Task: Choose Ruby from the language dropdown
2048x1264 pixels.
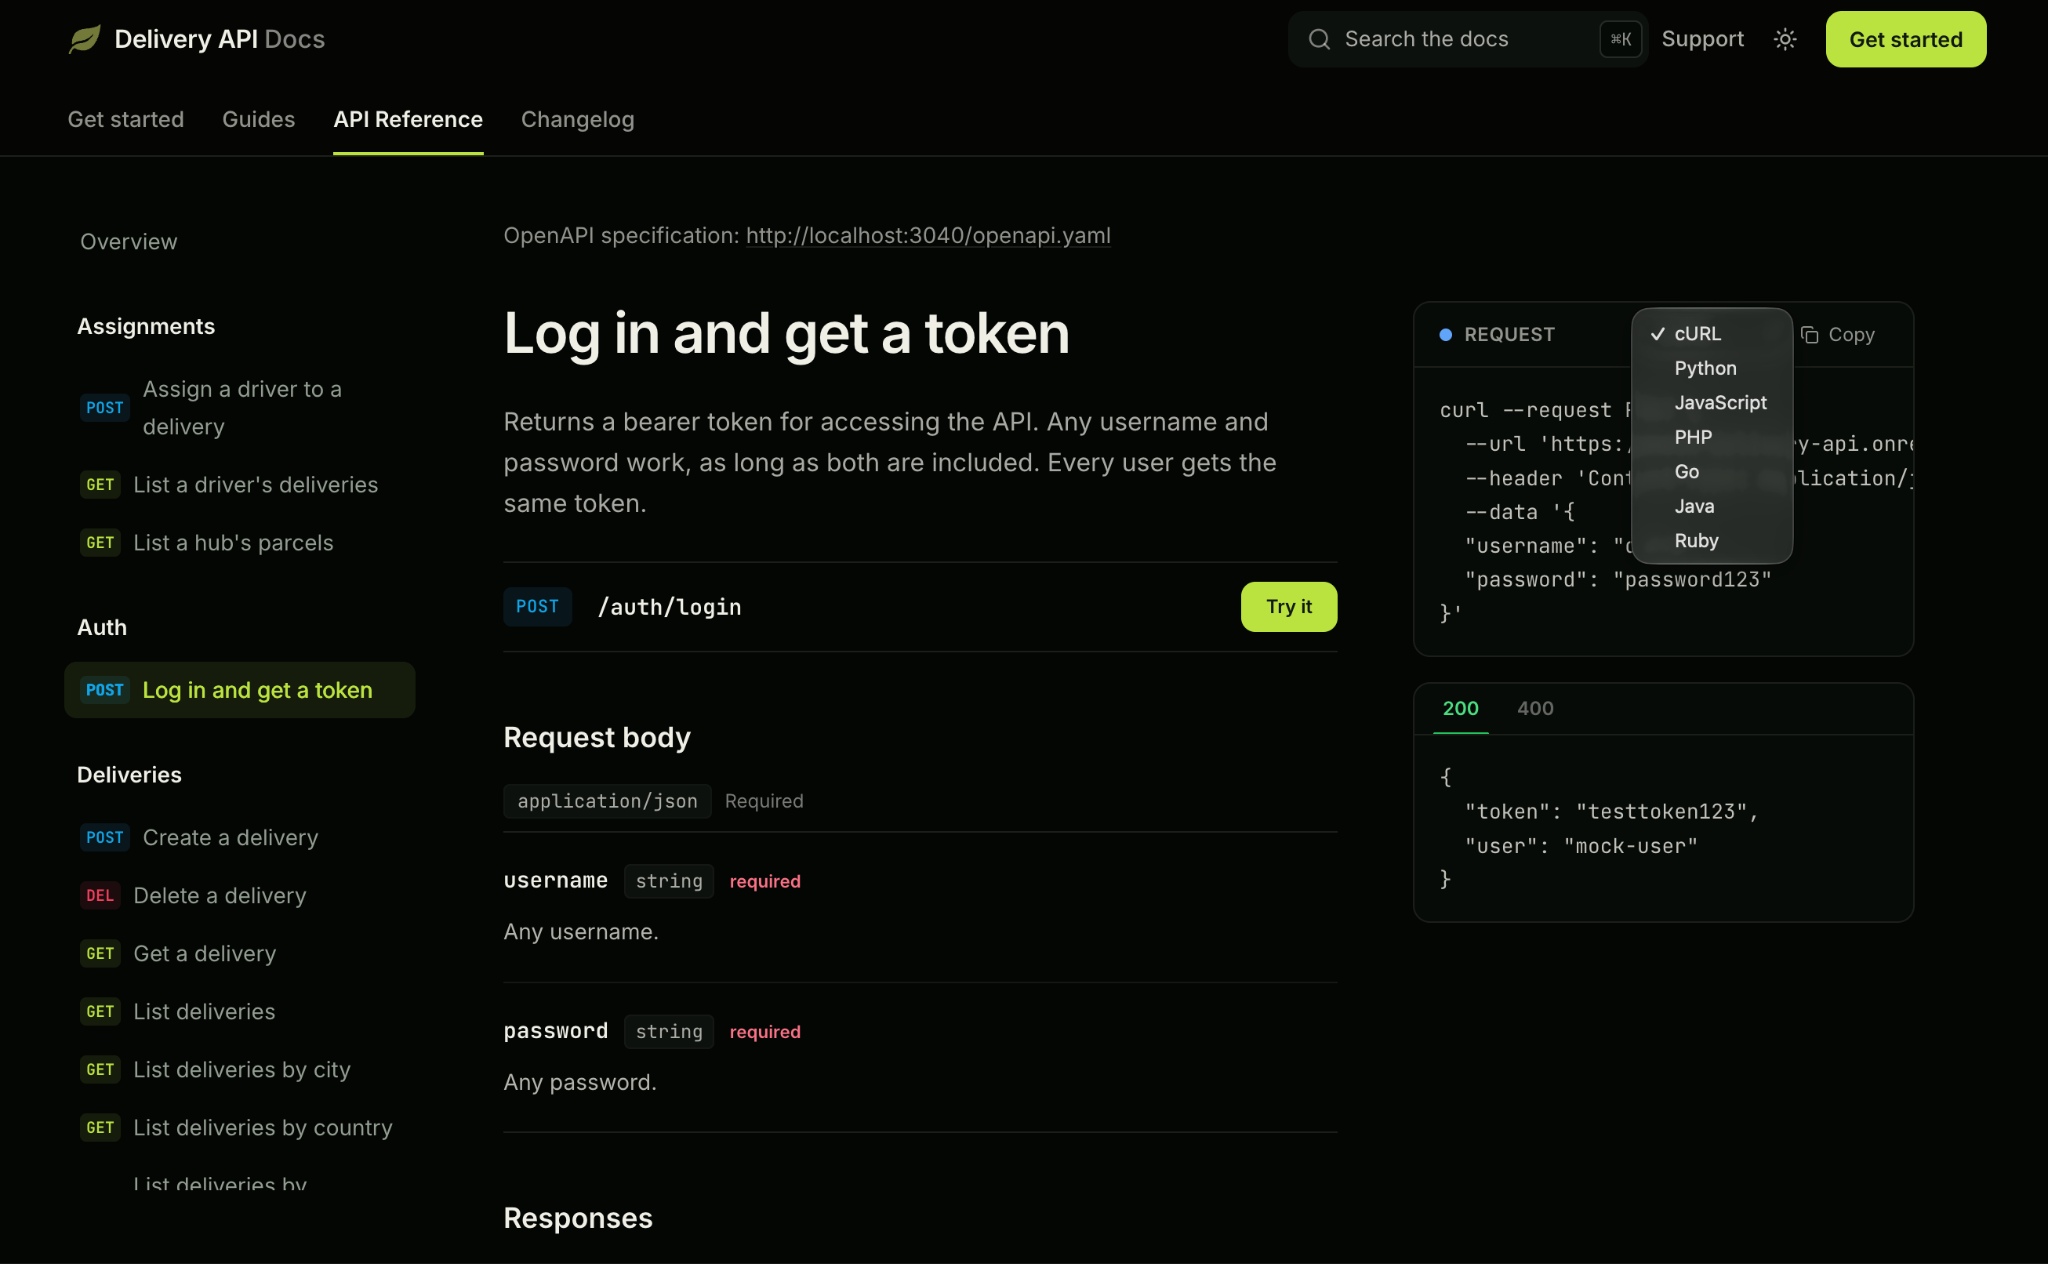Action: pos(1711,541)
